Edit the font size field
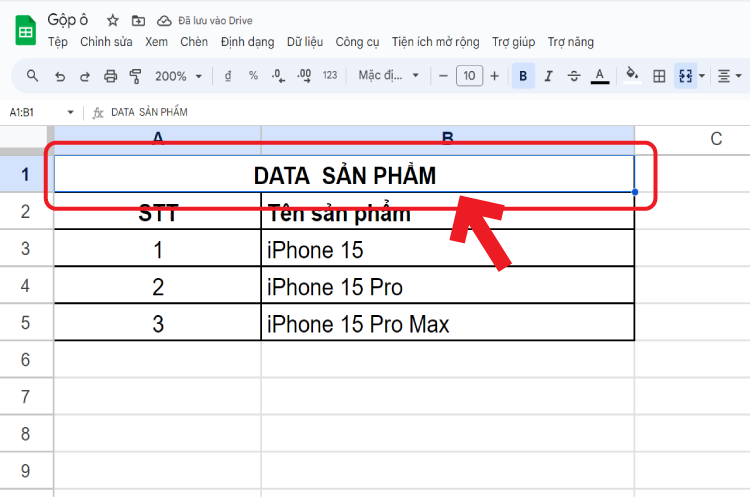The width and height of the screenshot is (750, 501). pyautogui.click(x=469, y=76)
